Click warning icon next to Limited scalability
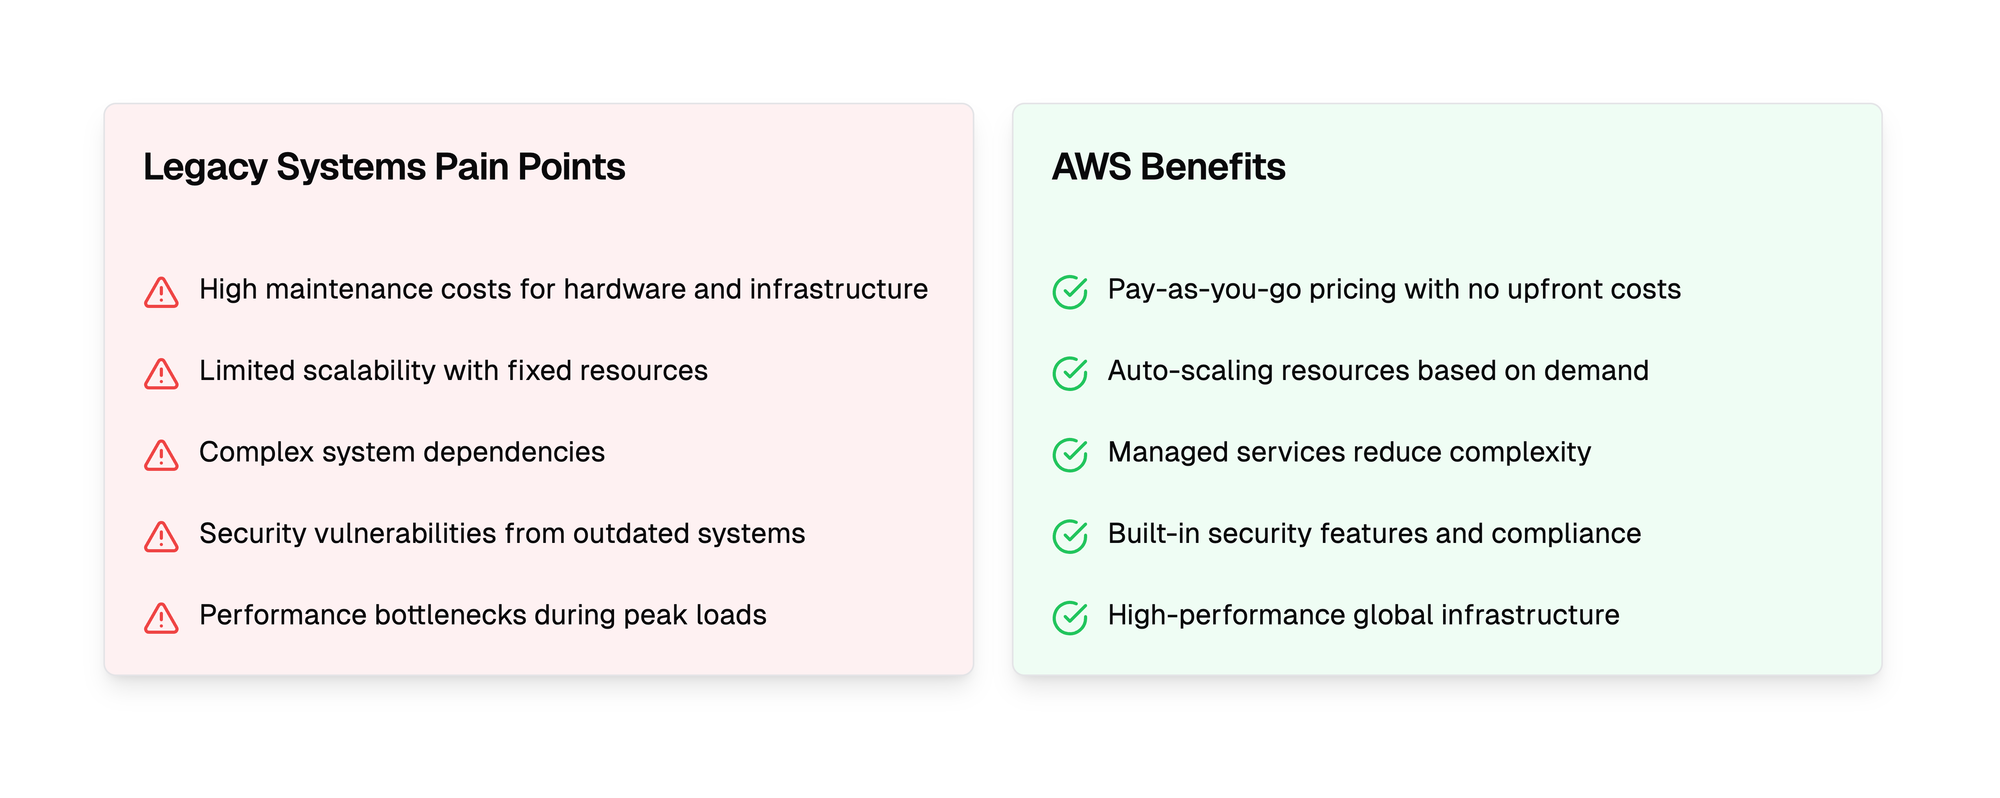Screen dimensions: 2000x798 tap(161, 374)
